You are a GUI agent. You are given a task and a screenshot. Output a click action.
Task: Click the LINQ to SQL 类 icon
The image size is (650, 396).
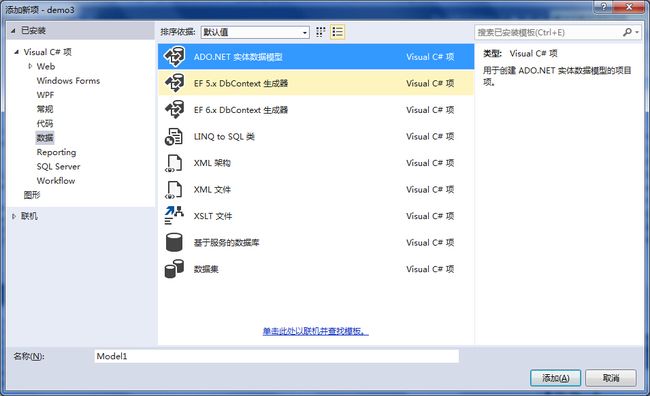pos(174,136)
